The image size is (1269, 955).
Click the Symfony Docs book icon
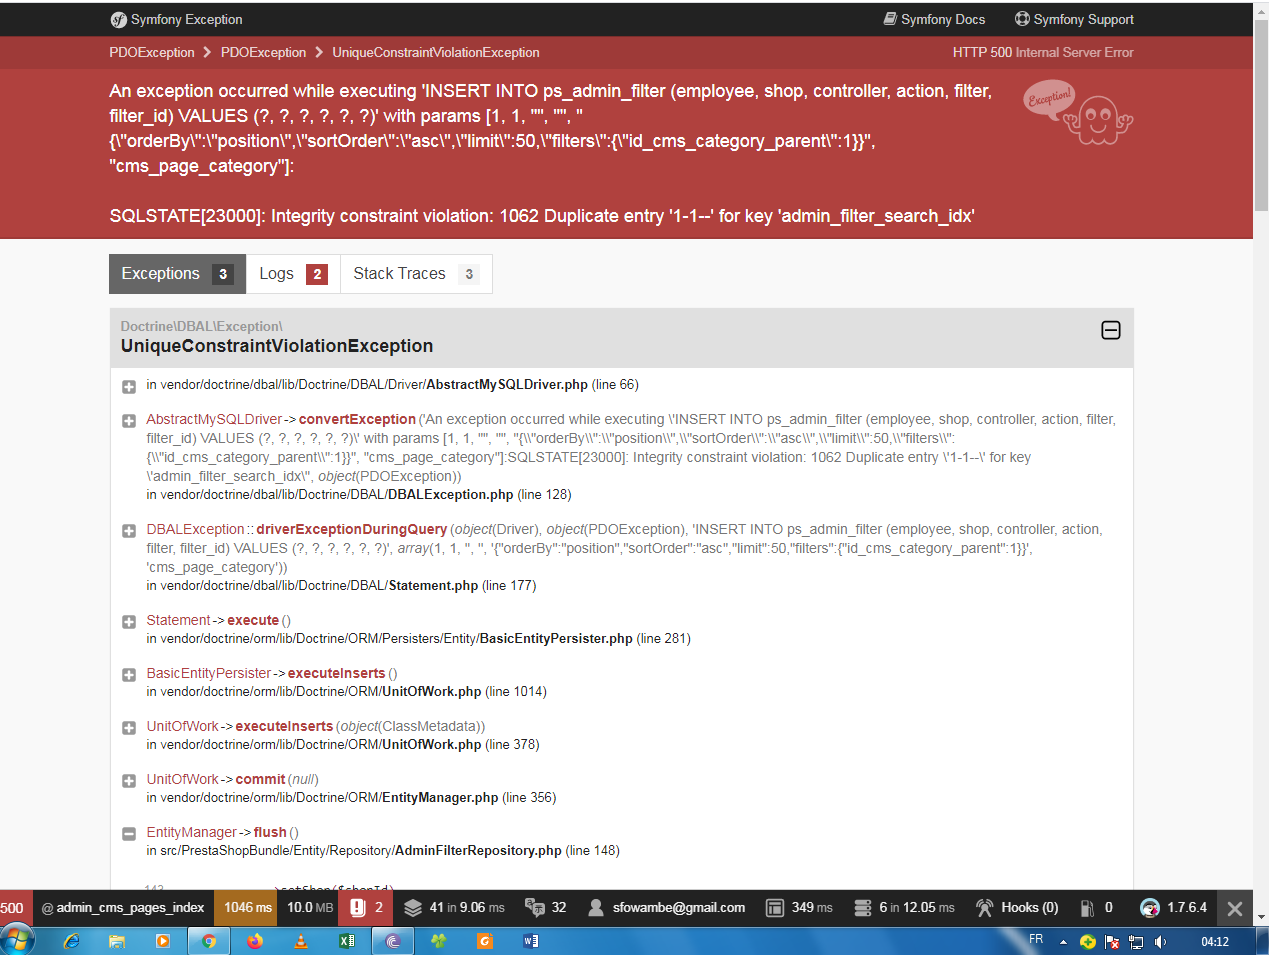tap(890, 19)
